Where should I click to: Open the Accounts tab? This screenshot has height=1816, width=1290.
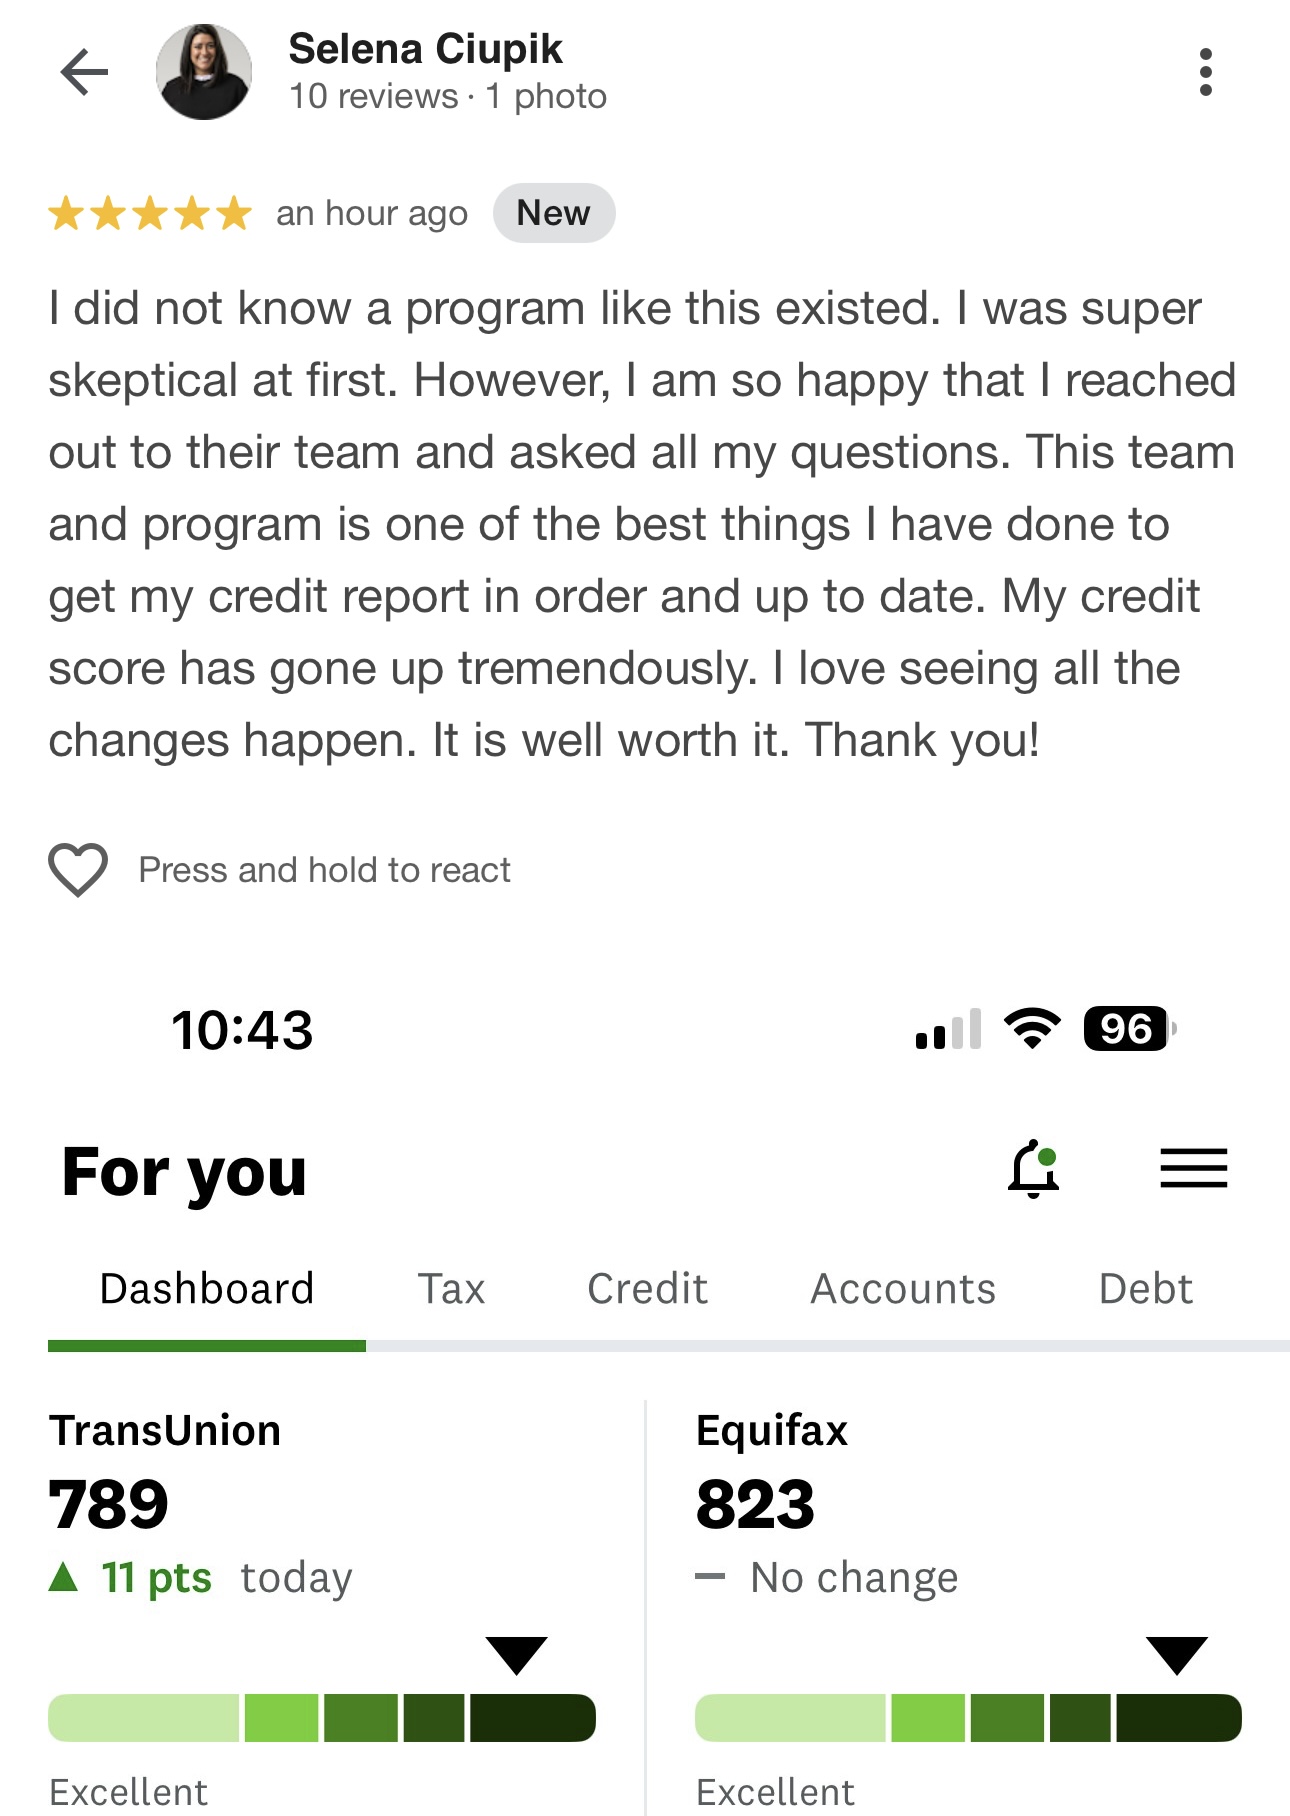pos(903,1288)
